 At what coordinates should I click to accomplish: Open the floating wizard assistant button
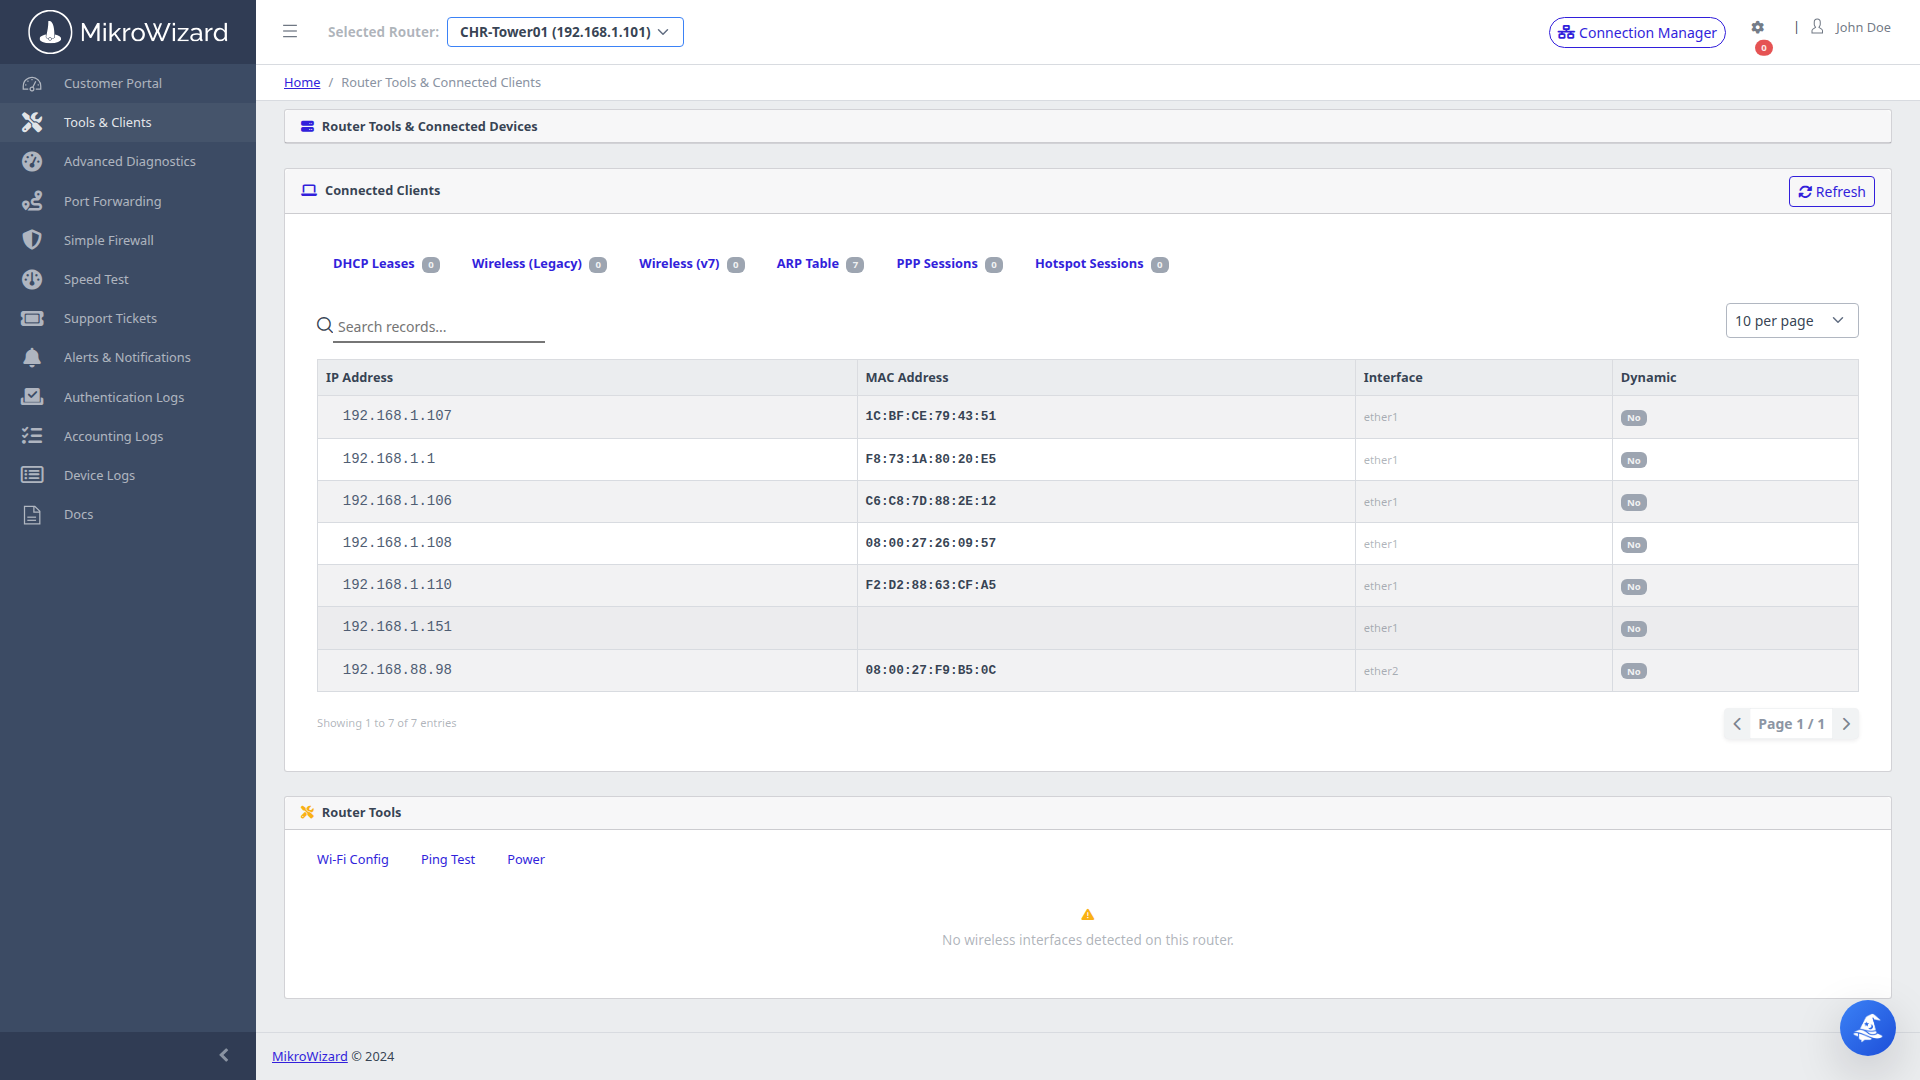(1867, 1027)
